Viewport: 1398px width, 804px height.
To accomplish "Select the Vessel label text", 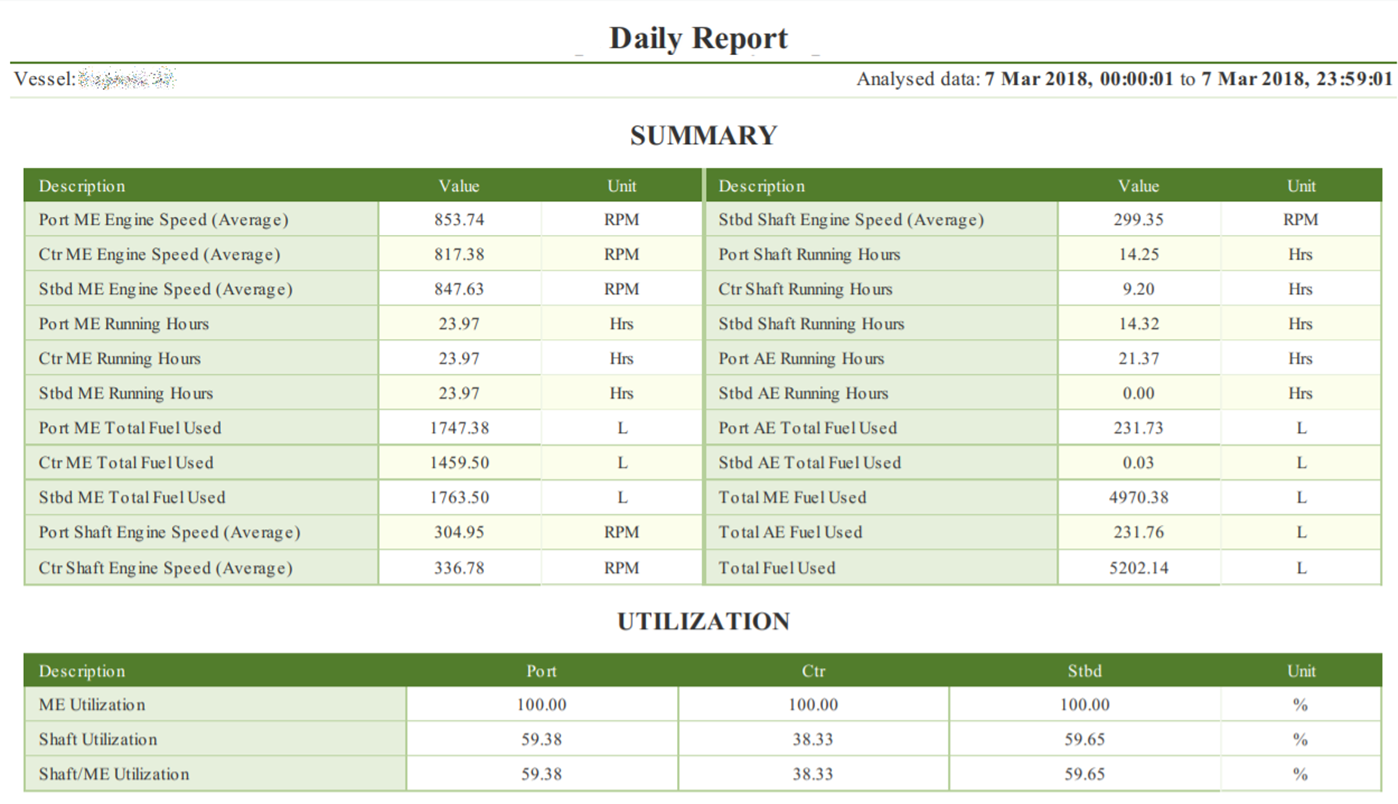I will [x=45, y=79].
